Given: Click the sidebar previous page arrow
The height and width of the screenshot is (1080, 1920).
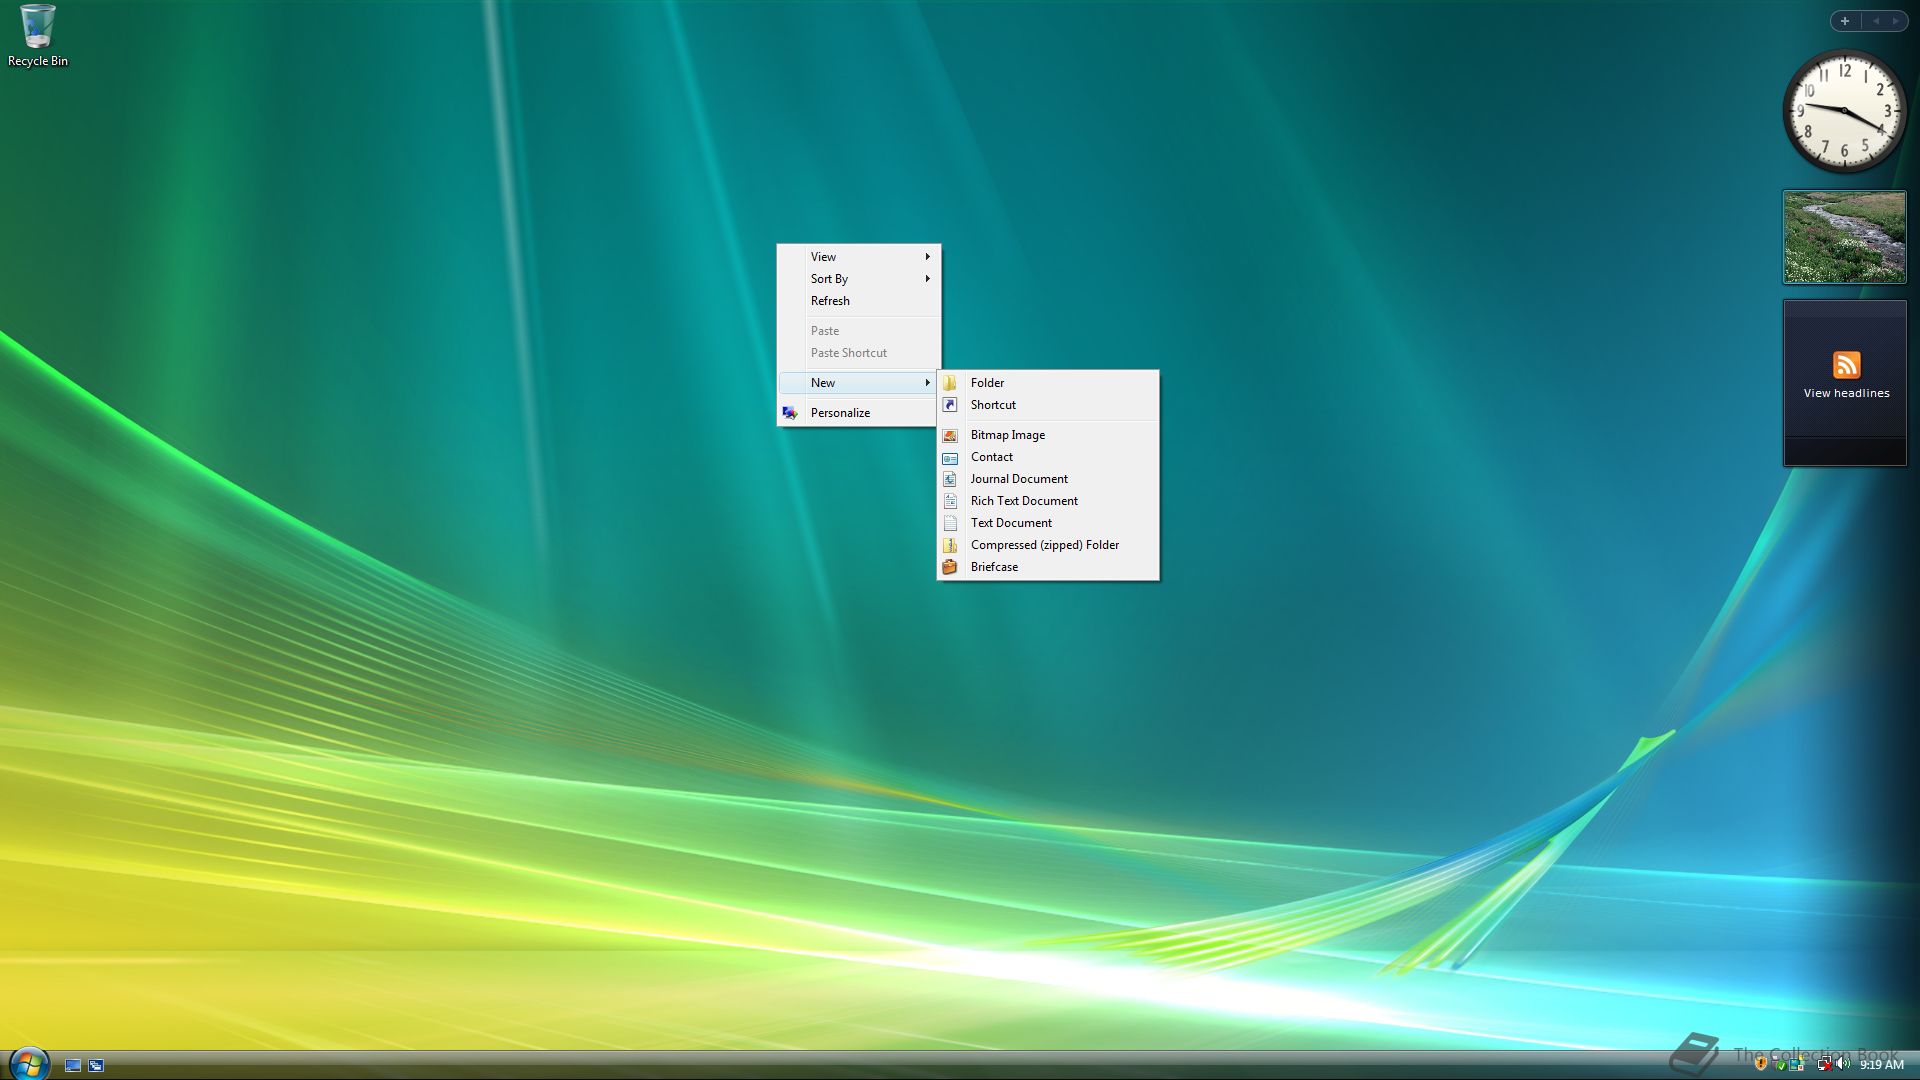Looking at the screenshot, I should (1876, 21).
